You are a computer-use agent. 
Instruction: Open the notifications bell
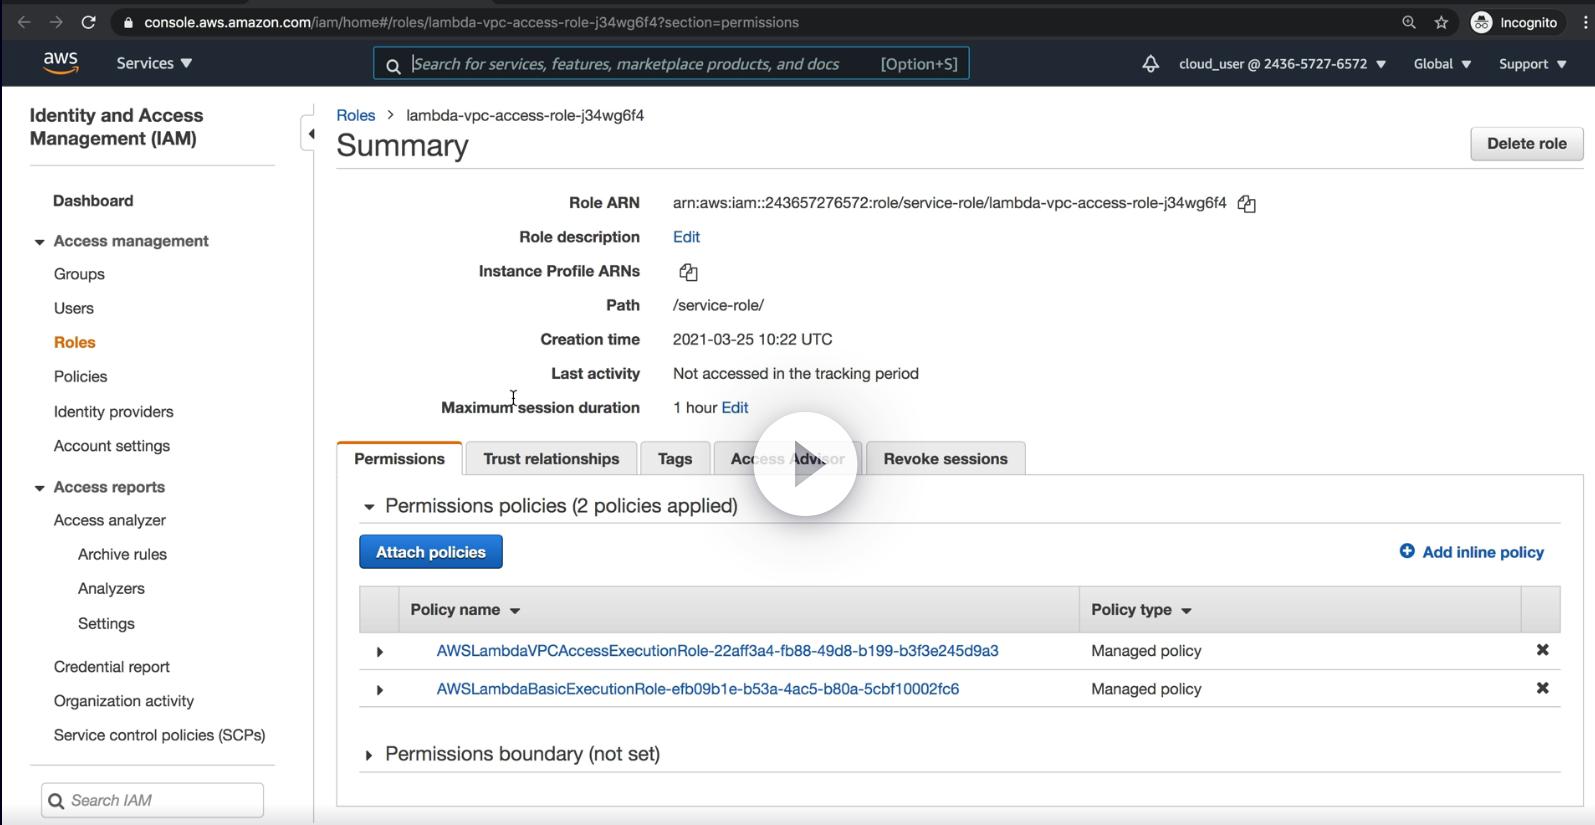pyautogui.click(x=1150, y=64)
